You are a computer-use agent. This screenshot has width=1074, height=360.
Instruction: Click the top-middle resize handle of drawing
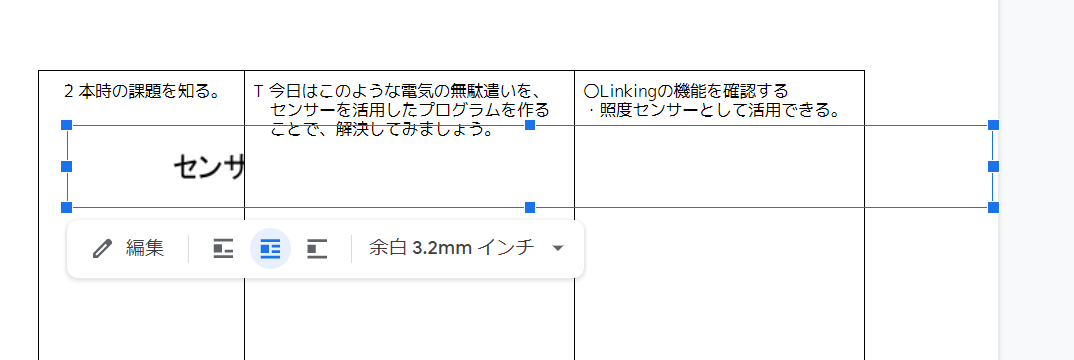[x=529, y=125]
